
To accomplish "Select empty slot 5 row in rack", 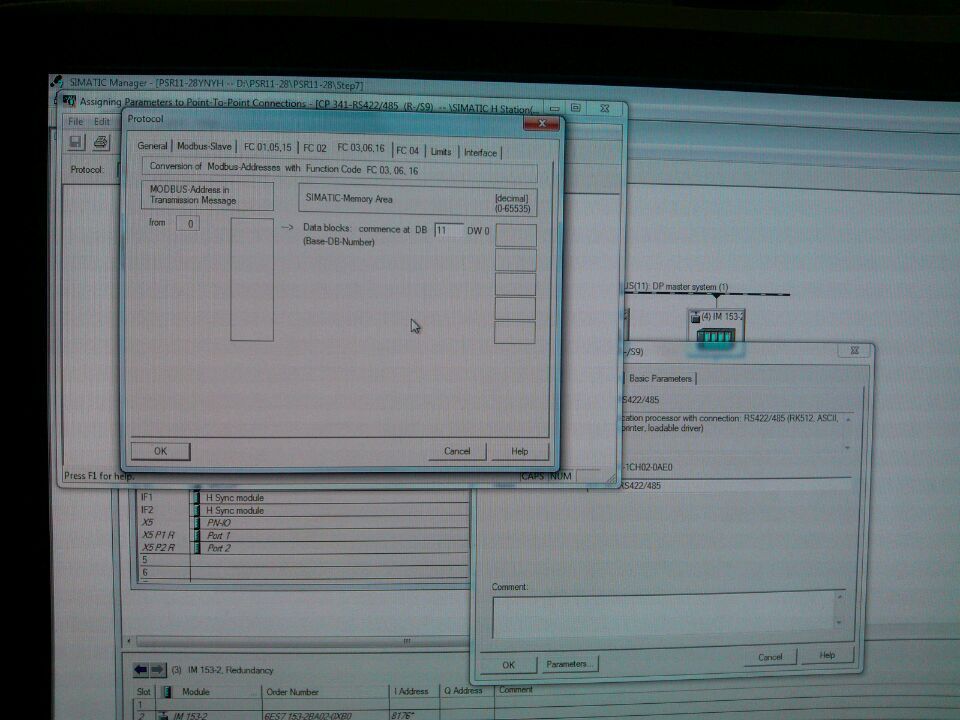I will pyautogui.click(x=302, y=560).
